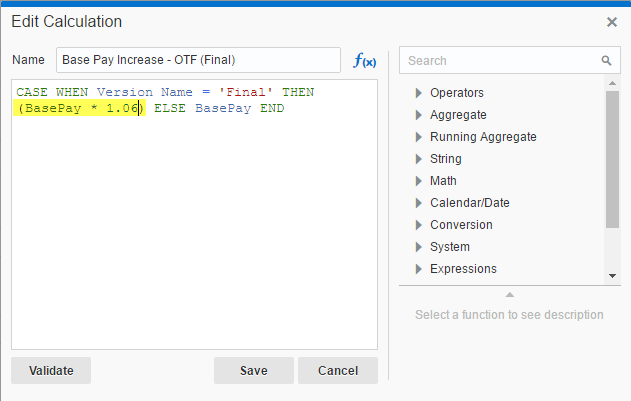The image size is (631, 401).
Task: Expand the Operators category arrow
Action: tap(419, 93)
